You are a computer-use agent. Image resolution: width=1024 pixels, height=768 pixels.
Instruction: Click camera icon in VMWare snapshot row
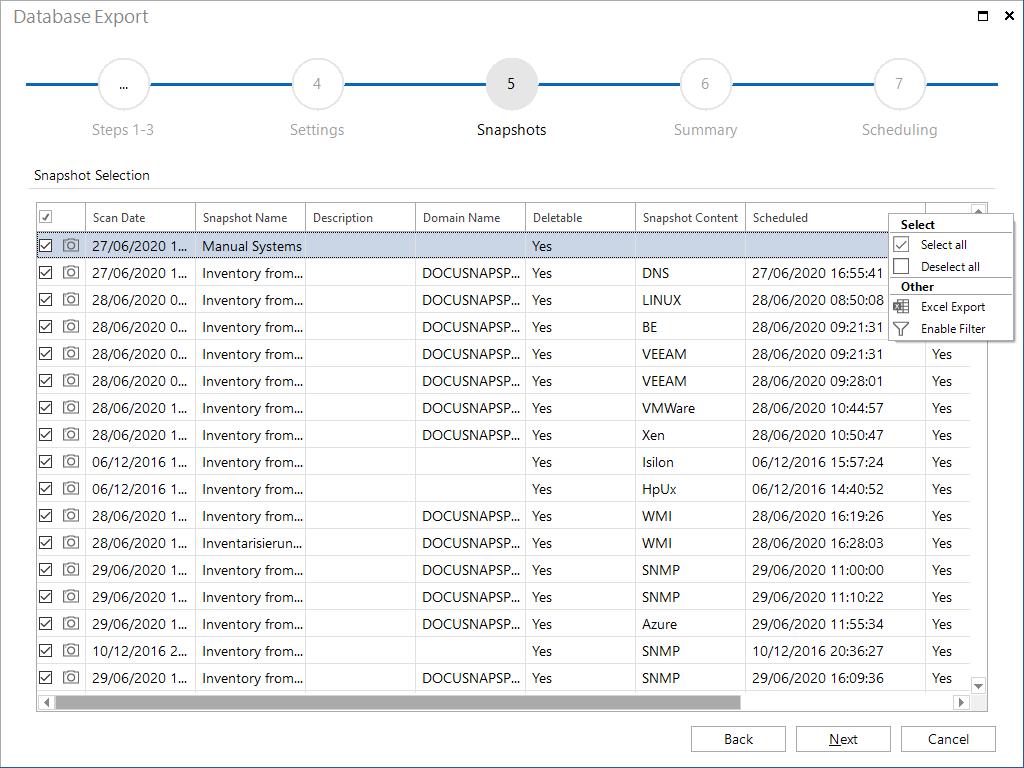(x=71, y=408)
